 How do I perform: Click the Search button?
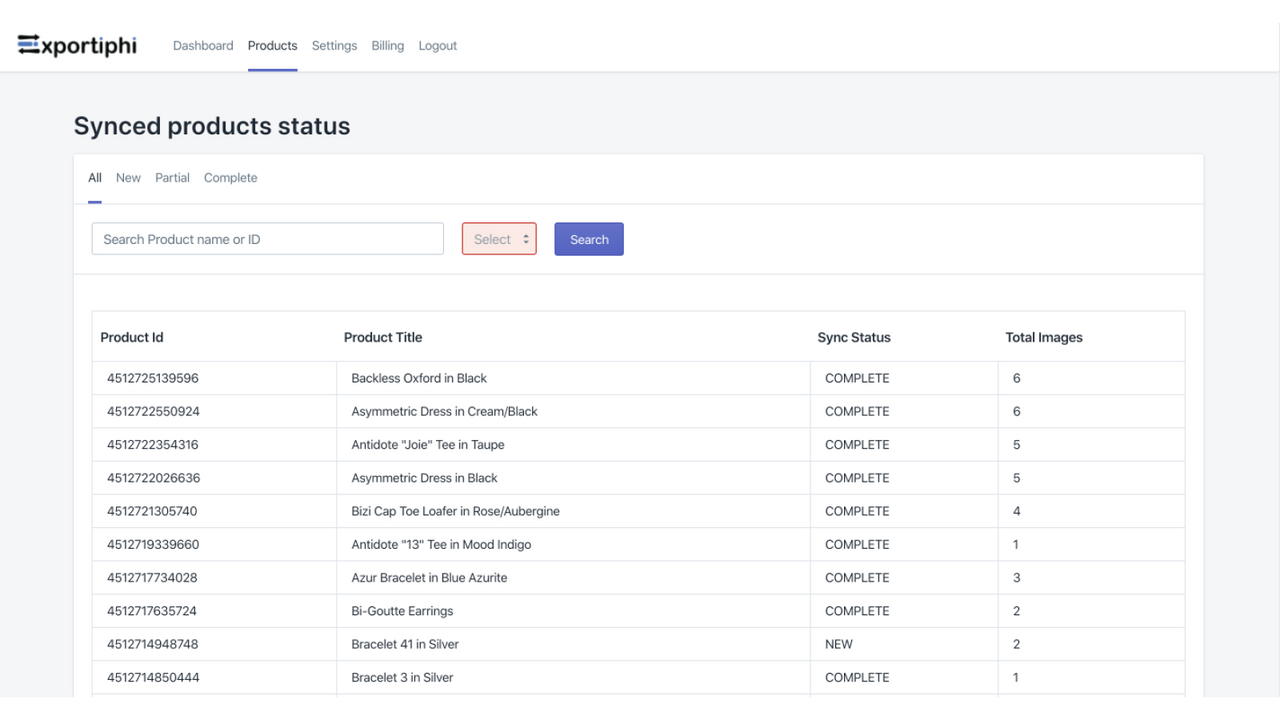click(588, 239)
